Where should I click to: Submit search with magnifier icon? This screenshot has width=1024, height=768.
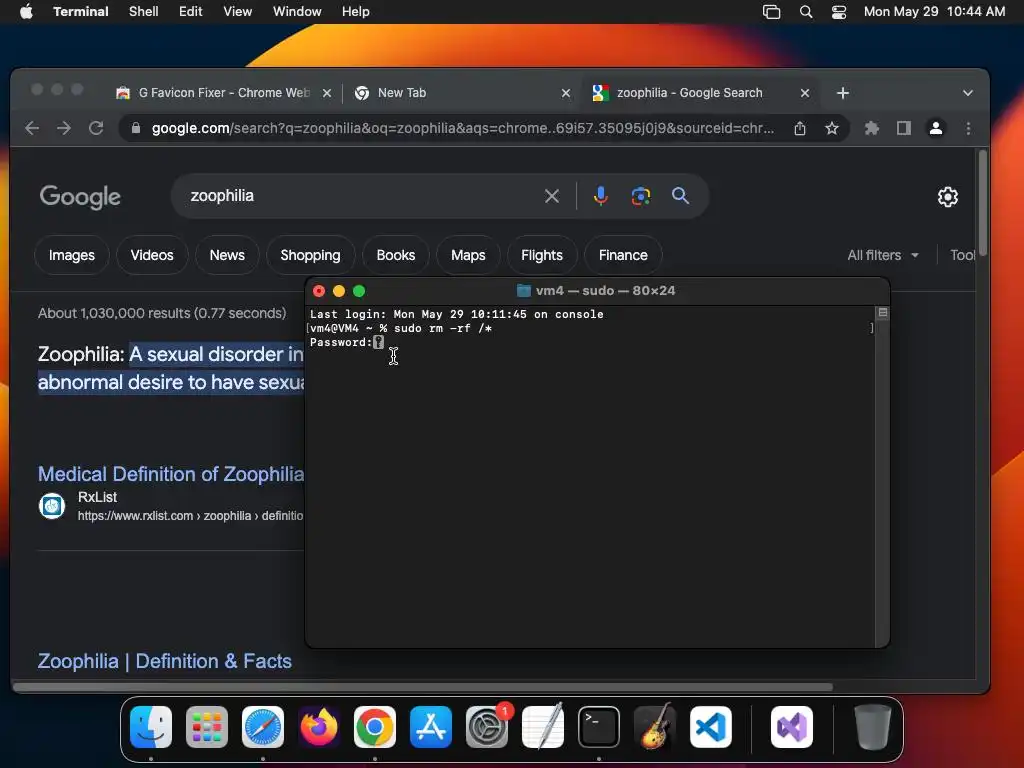tap(680, 196)
